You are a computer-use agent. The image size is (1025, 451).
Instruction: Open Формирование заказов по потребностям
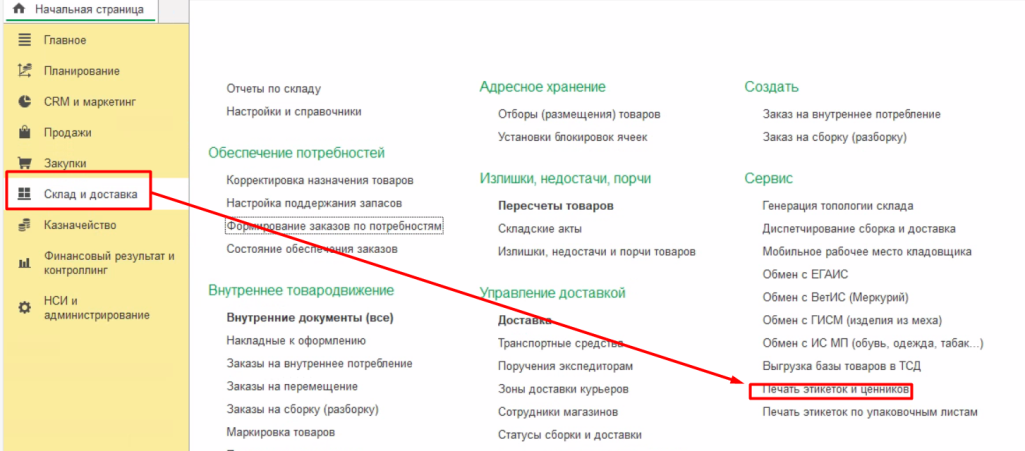[x=335, y=226]
